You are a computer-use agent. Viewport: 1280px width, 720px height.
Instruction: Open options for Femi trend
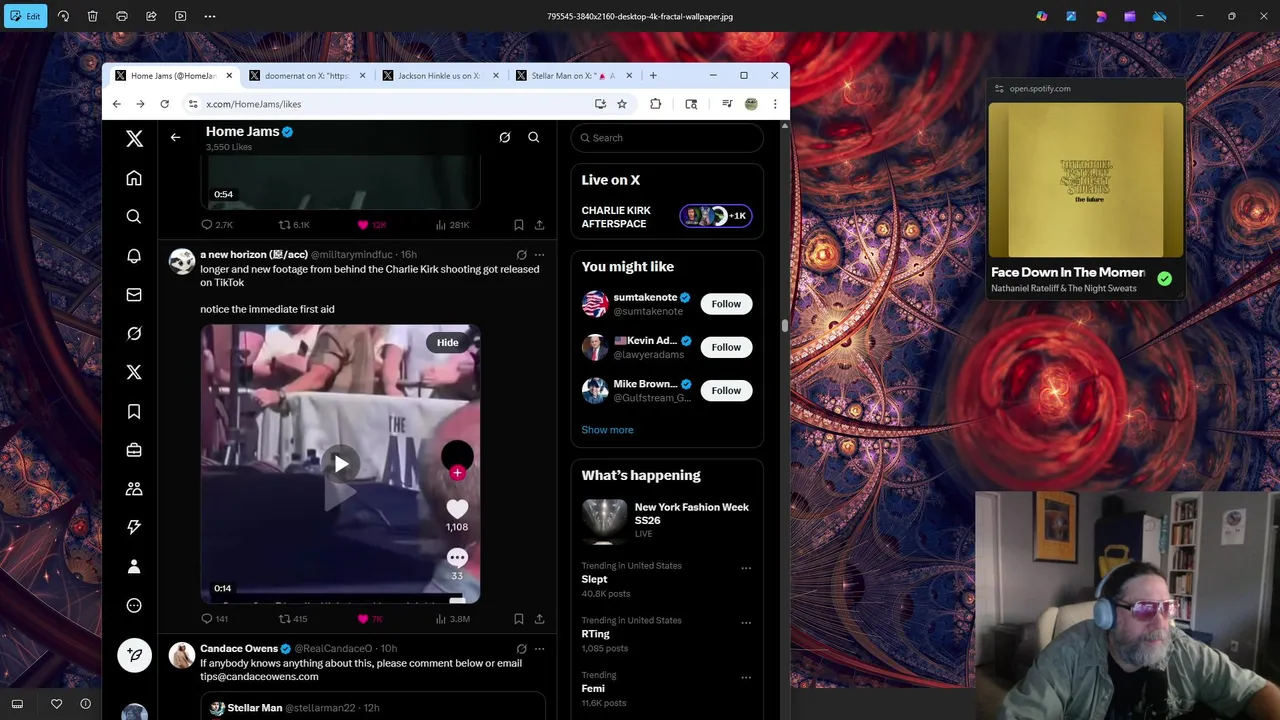(x=746, y=677)
